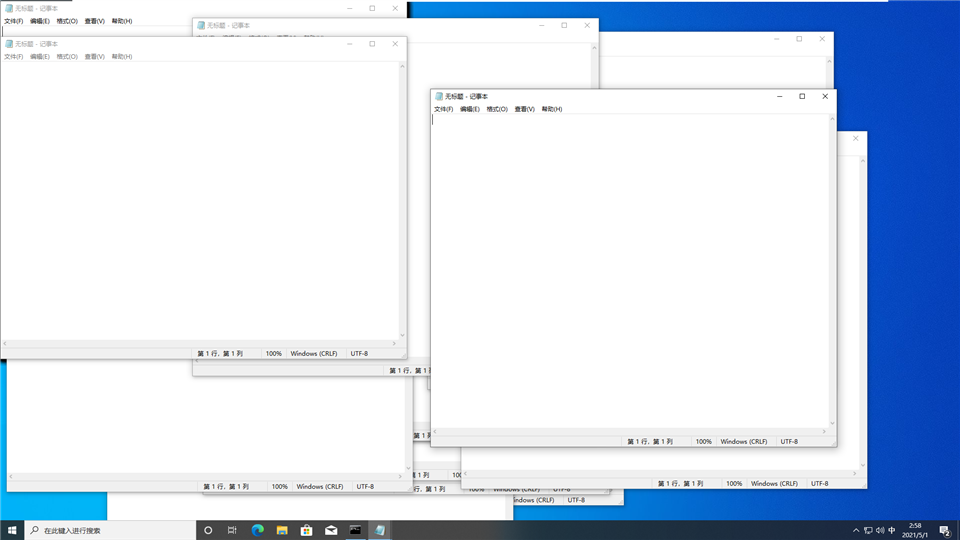
Task: Click the scroll-left arrow in active Notepad window
Action: click(x=435, y=432)
